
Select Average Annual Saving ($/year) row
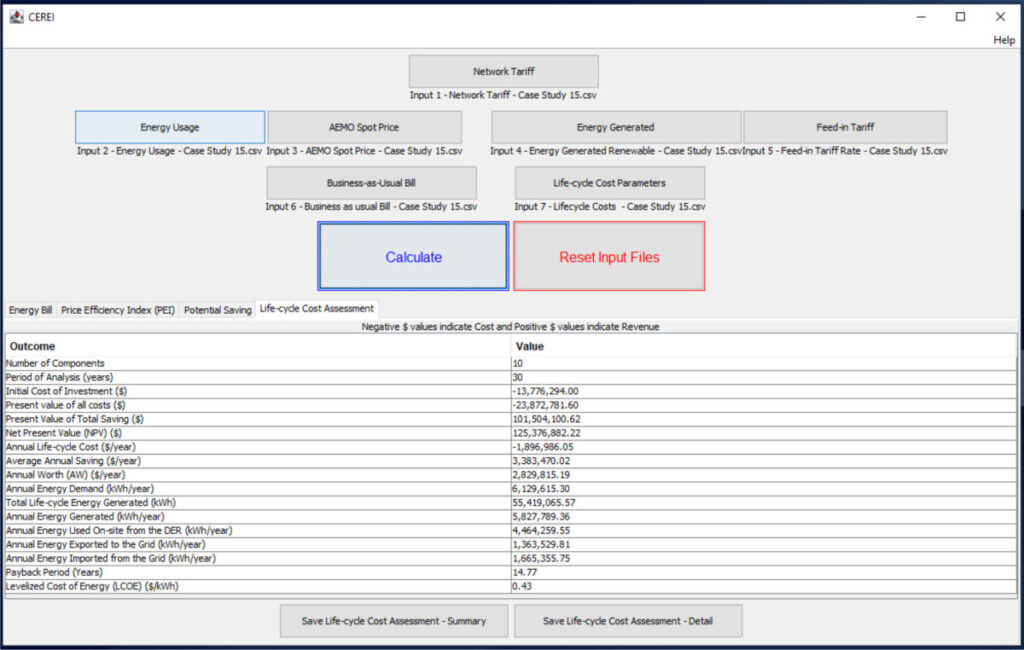[x=511, y=461]
